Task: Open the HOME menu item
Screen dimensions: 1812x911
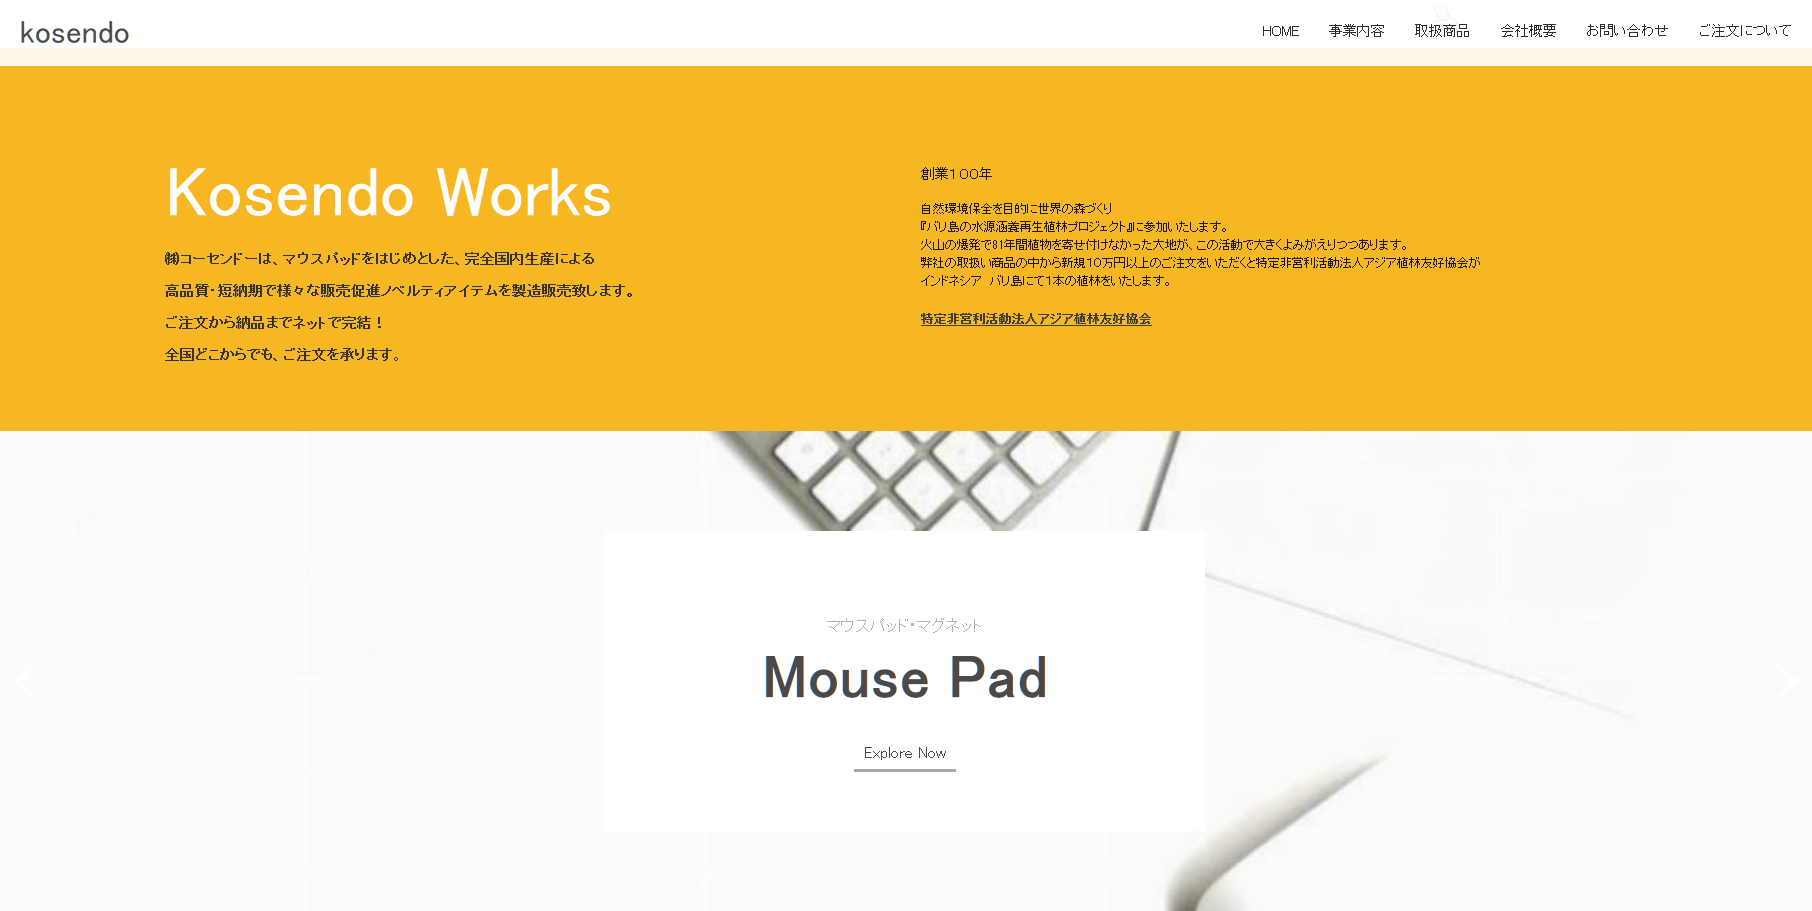Action: 1280,31
